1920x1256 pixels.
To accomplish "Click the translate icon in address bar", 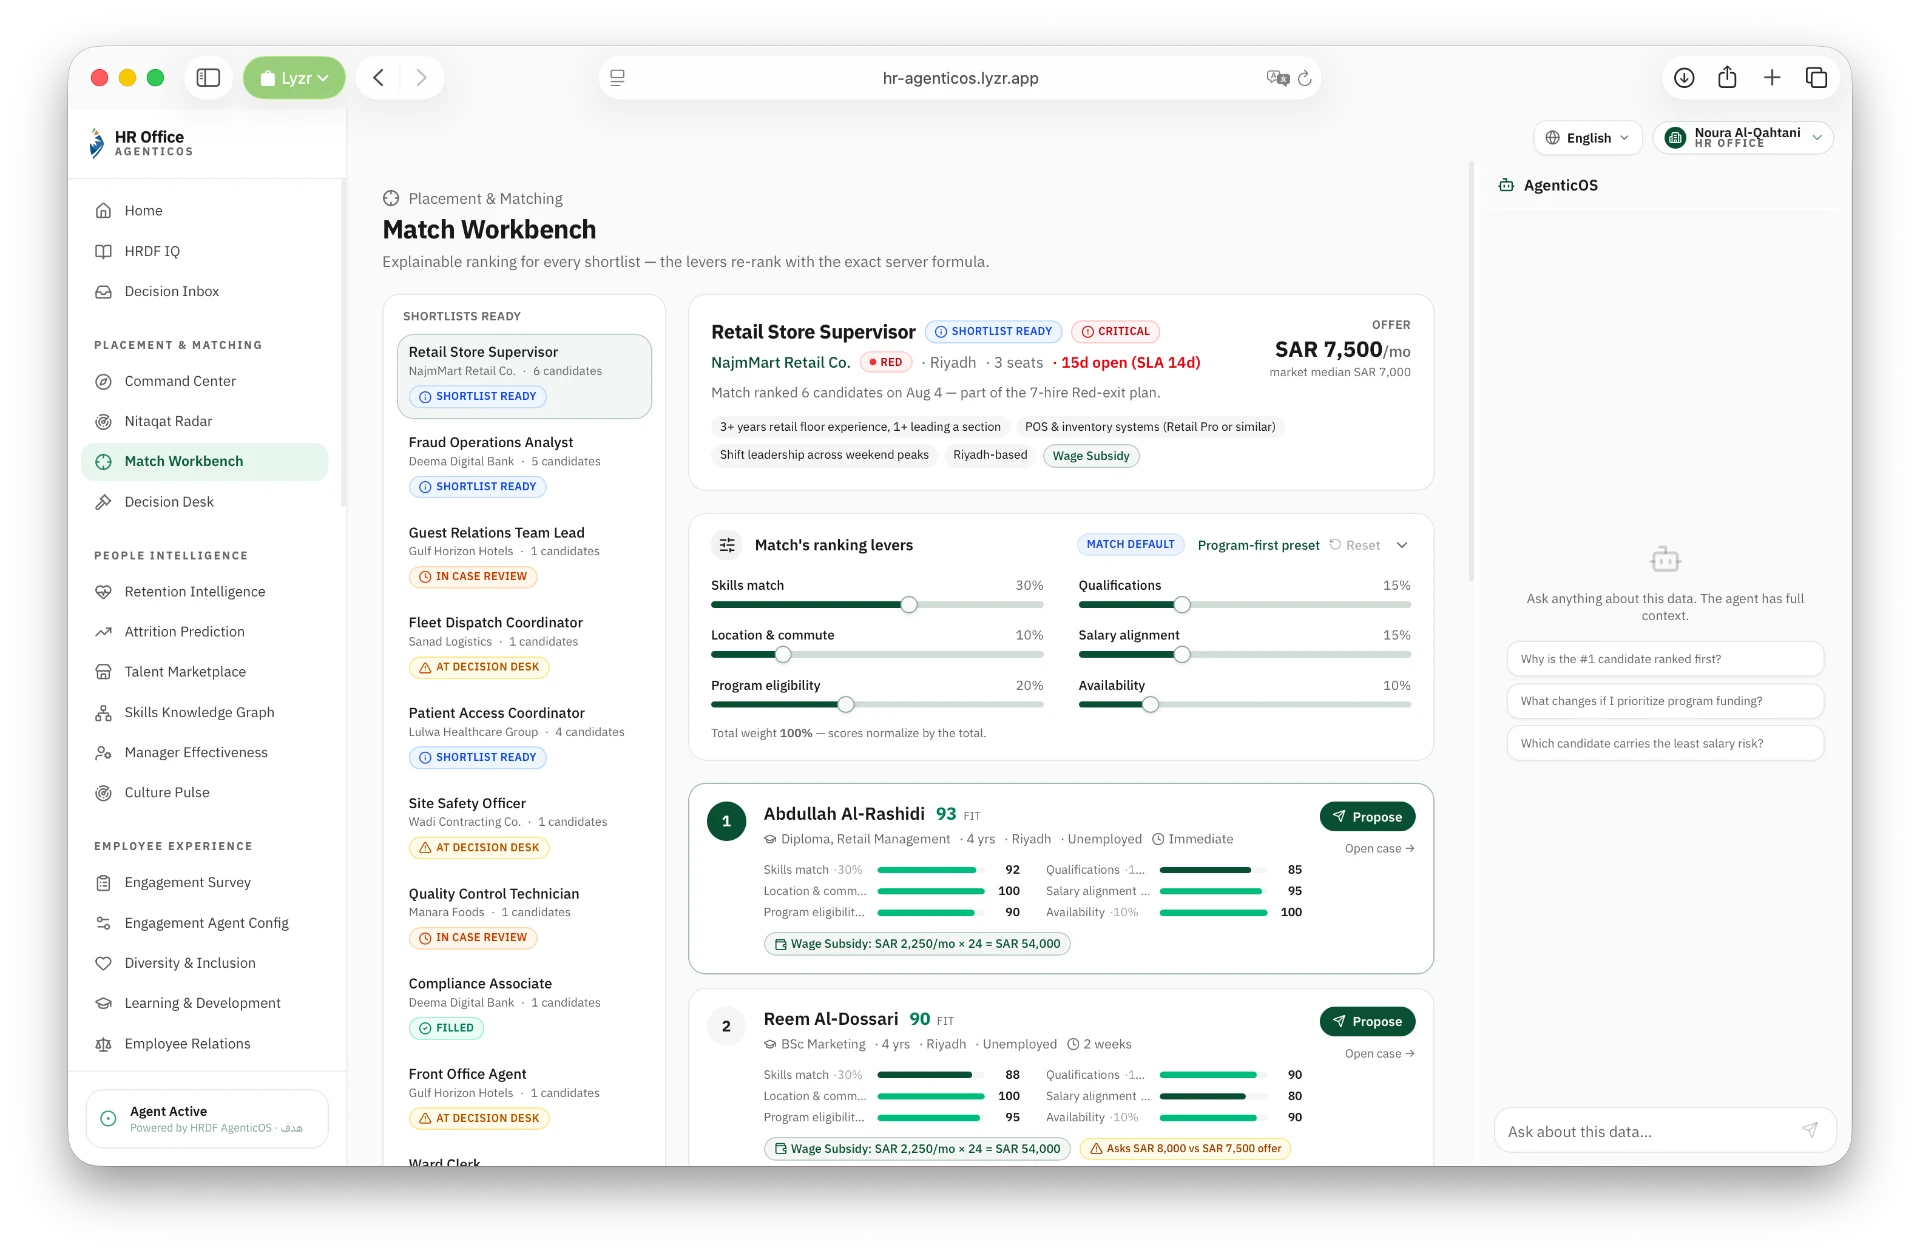I will point(1277,78).
